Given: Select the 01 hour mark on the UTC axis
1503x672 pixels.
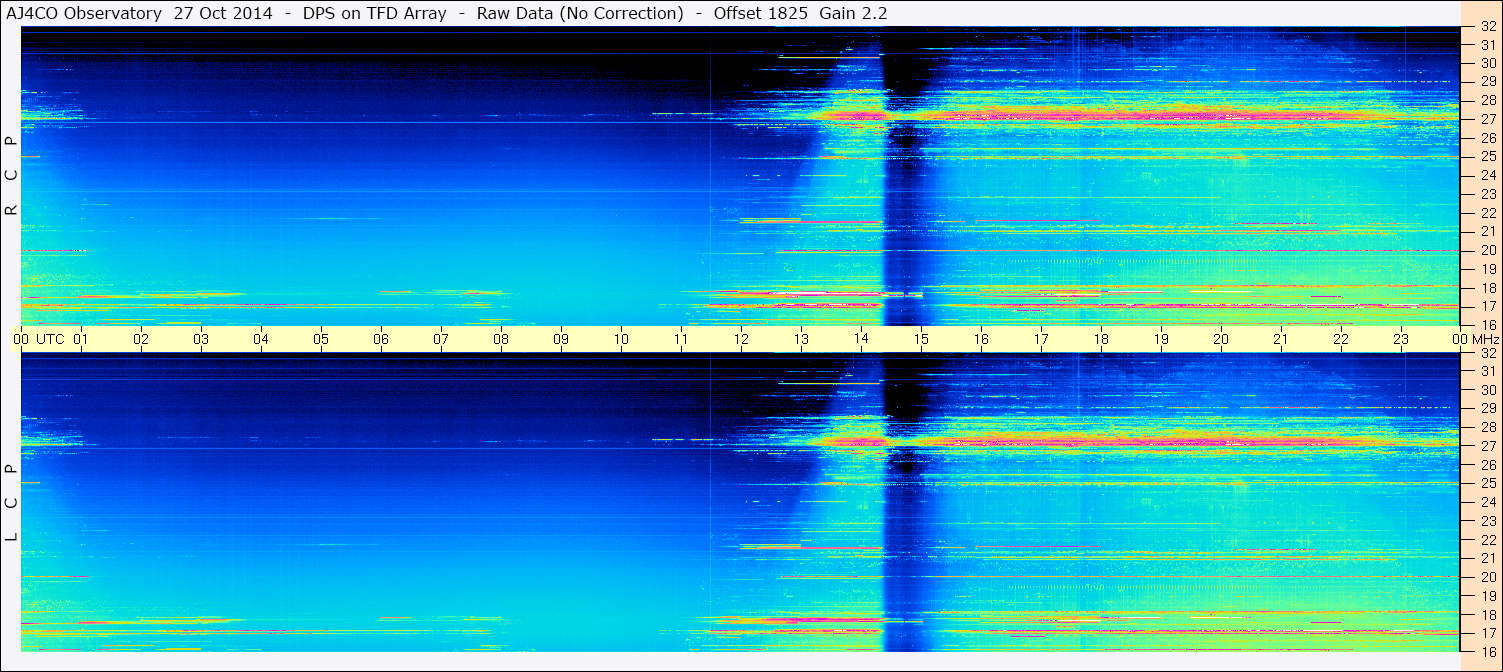Looking at the screenshot, I should point(81,339).
